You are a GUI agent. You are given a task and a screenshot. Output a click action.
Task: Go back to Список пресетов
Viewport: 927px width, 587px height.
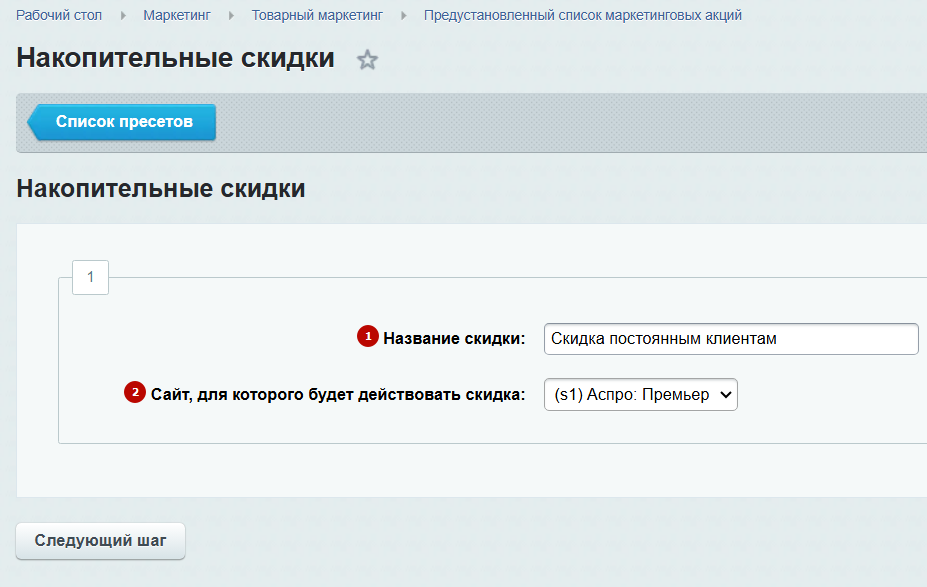coord(122,122)
